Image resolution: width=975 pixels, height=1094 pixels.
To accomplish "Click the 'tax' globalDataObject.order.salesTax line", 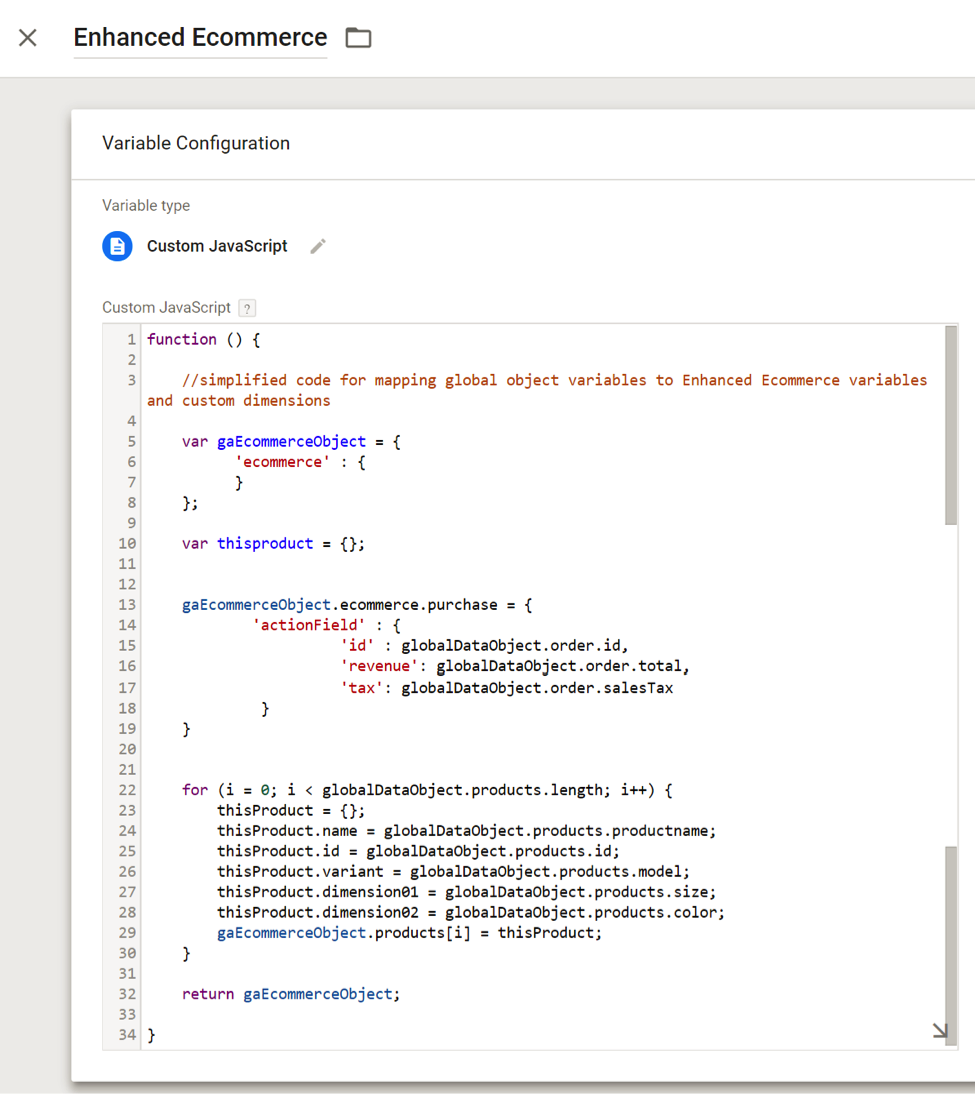I will 507,688.
